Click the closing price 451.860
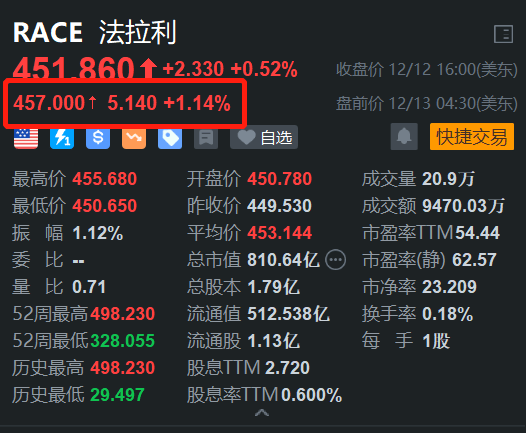 (74, 69)
